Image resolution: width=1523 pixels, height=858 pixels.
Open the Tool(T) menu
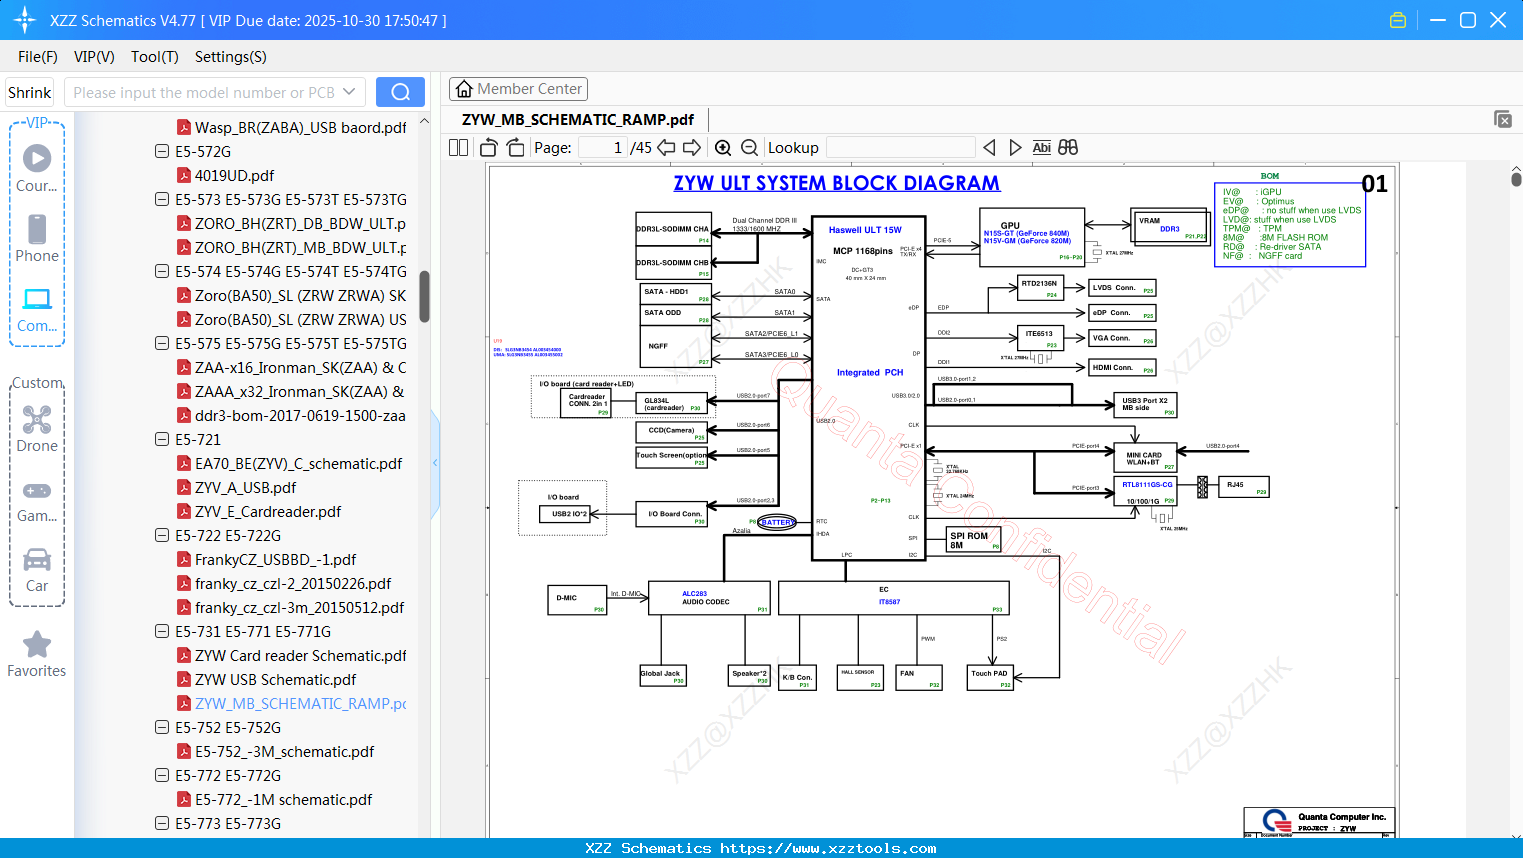[155, 57]
